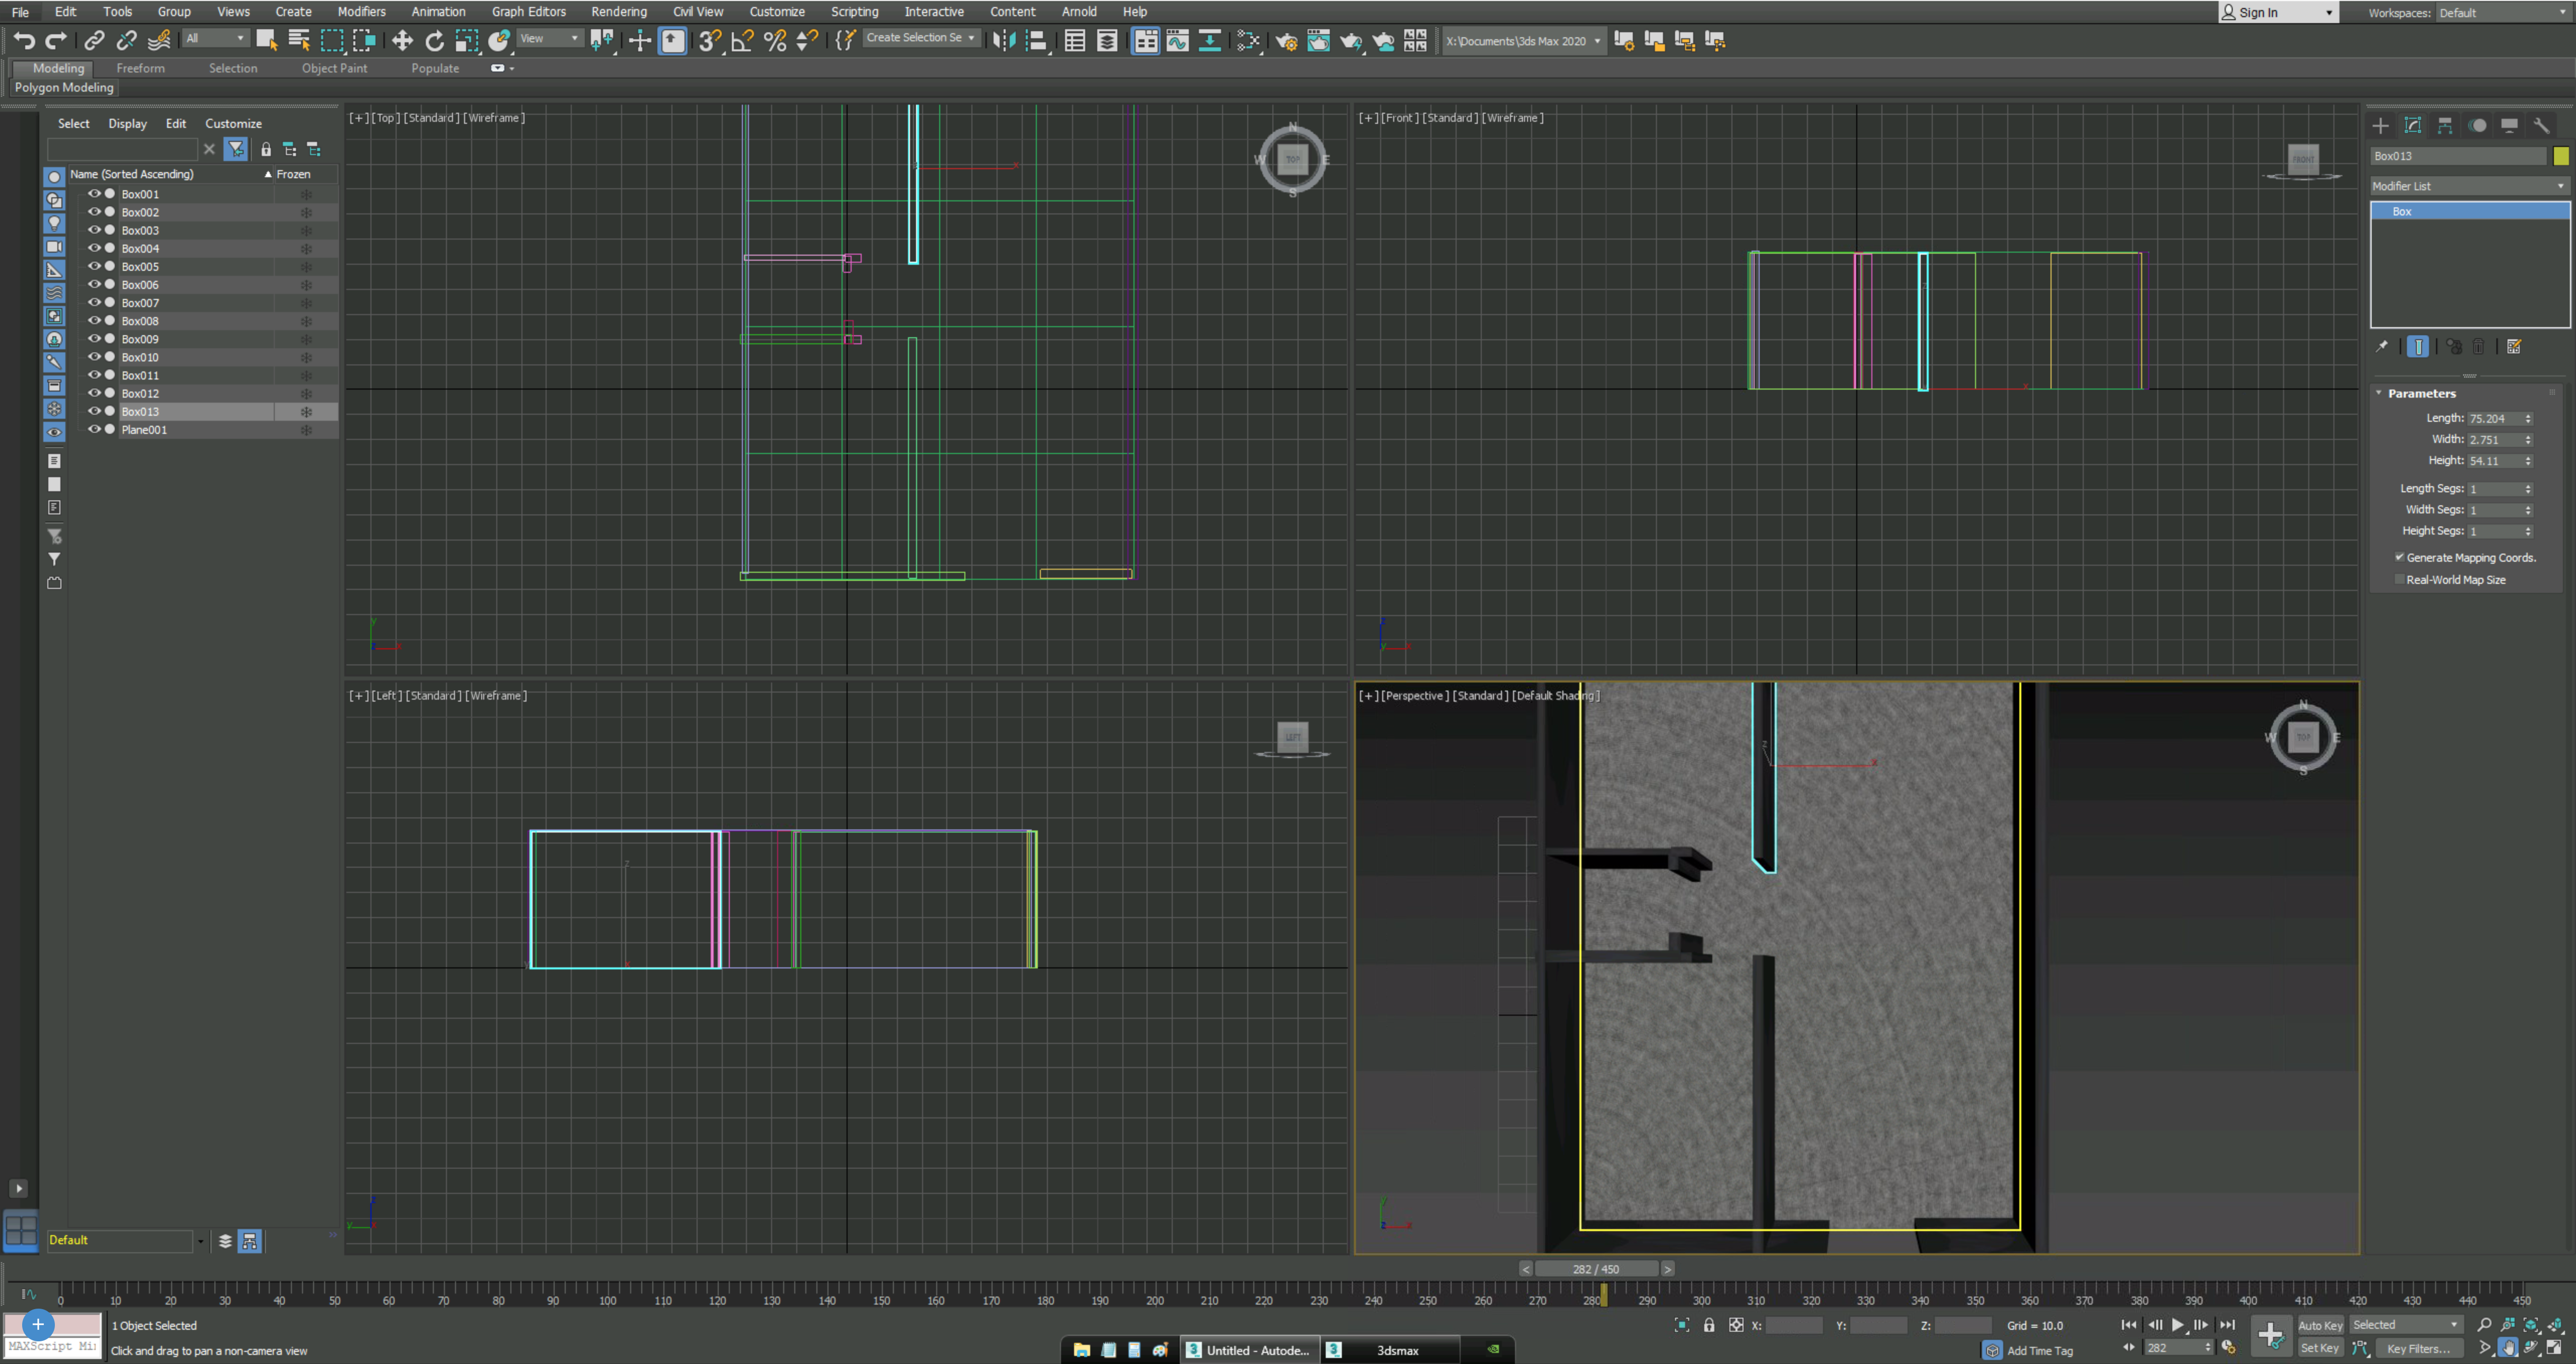Toggle the Selection Lock icon in status bar
2576x1364 pixels.
coord(1709,1325)
